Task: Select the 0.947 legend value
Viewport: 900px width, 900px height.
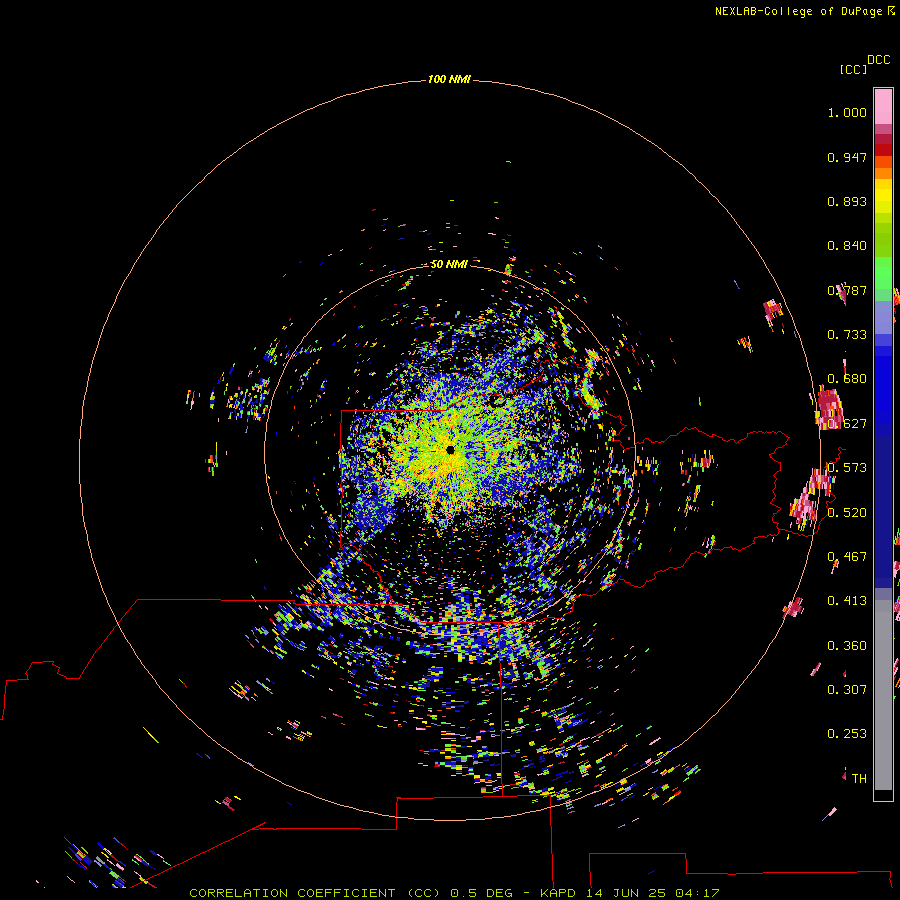Action: (x=847, y=157)
